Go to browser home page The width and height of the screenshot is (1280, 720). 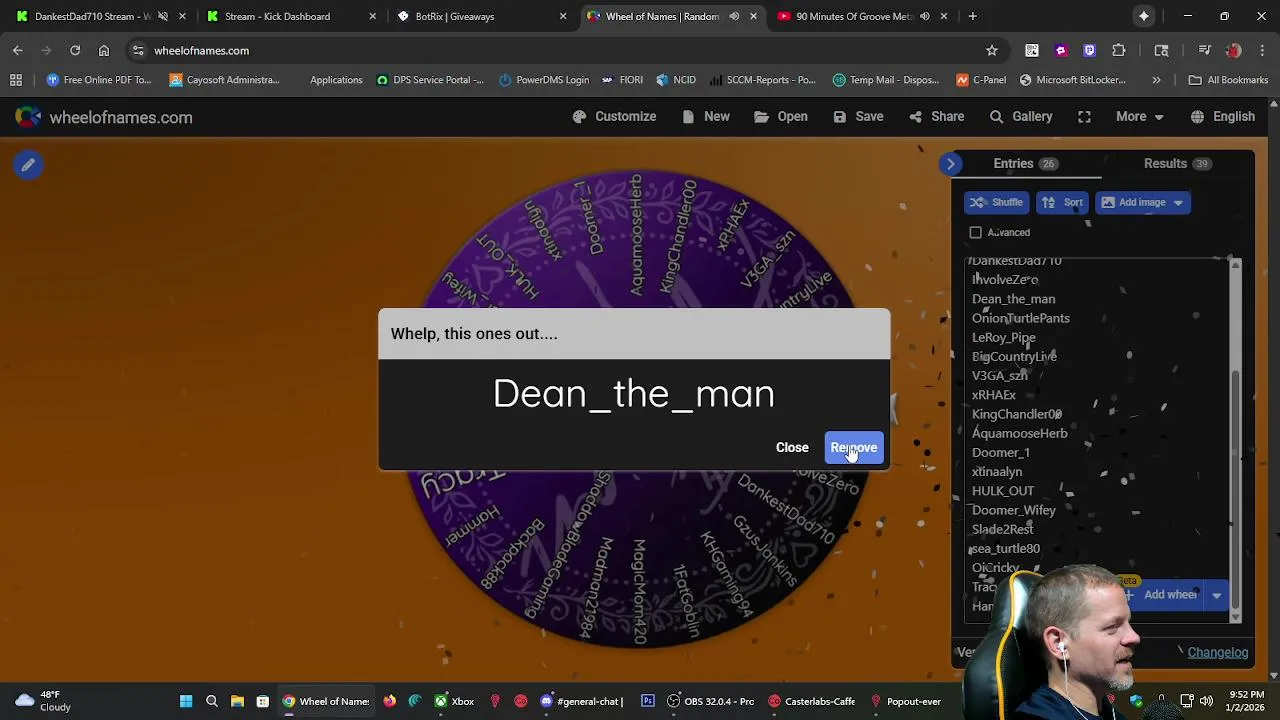[104, 50]
